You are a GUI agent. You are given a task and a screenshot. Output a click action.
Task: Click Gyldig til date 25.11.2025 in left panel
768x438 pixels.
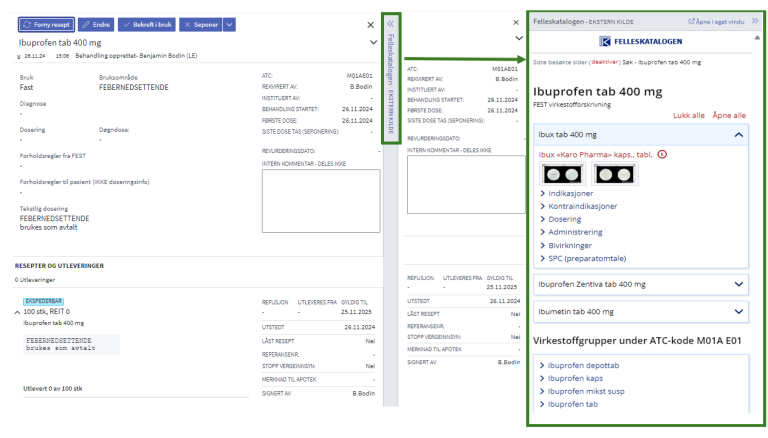tap(357, 312)
